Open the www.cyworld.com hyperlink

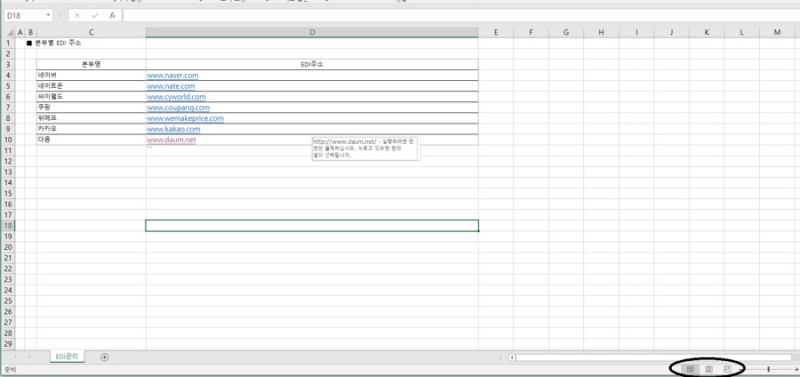(177, 97)
